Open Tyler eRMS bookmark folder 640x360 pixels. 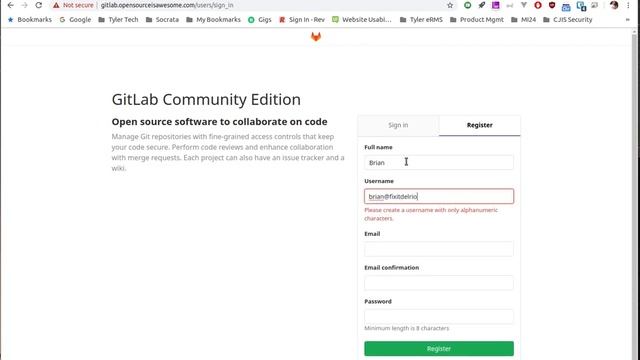tap(421, 20)
